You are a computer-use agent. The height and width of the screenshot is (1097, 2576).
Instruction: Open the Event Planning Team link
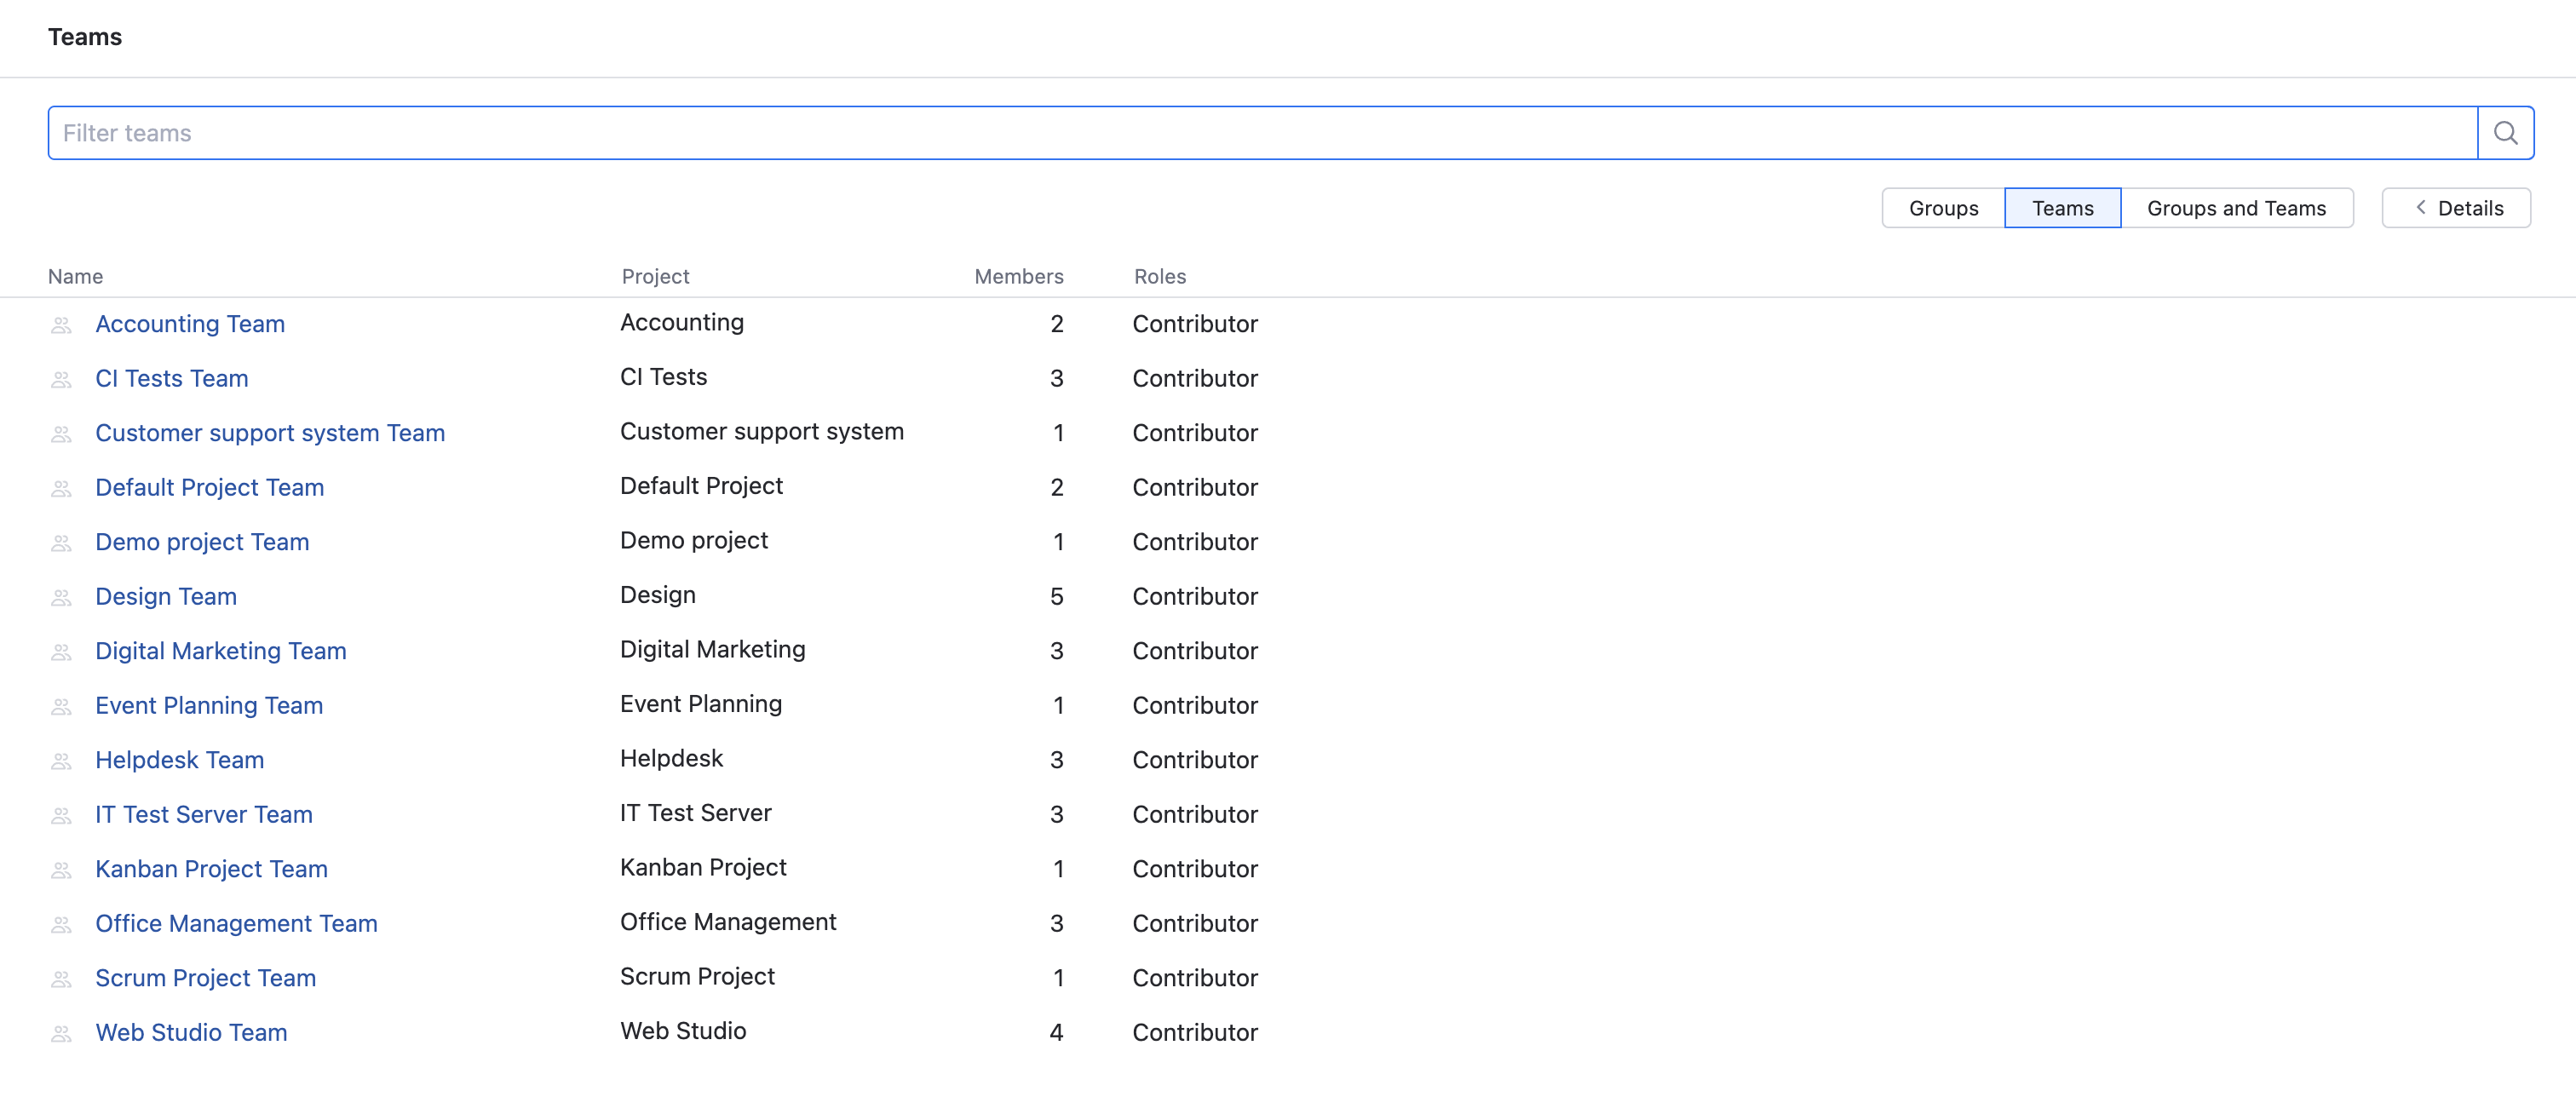coord(209,706)
